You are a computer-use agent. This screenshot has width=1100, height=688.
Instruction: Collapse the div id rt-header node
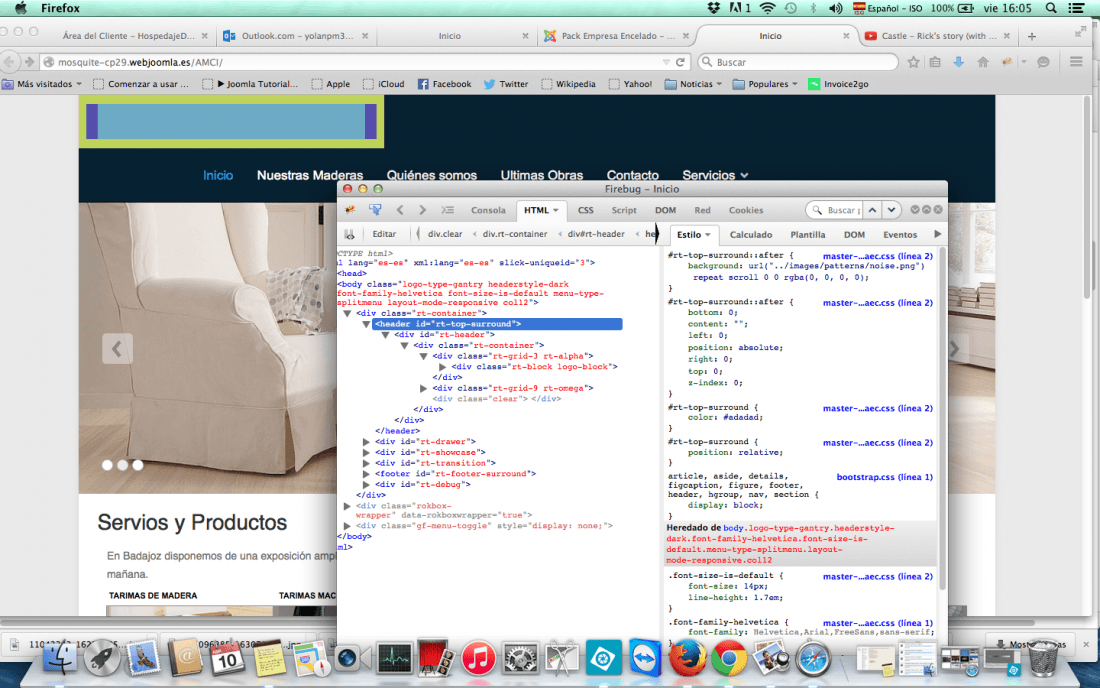point(385,335)
